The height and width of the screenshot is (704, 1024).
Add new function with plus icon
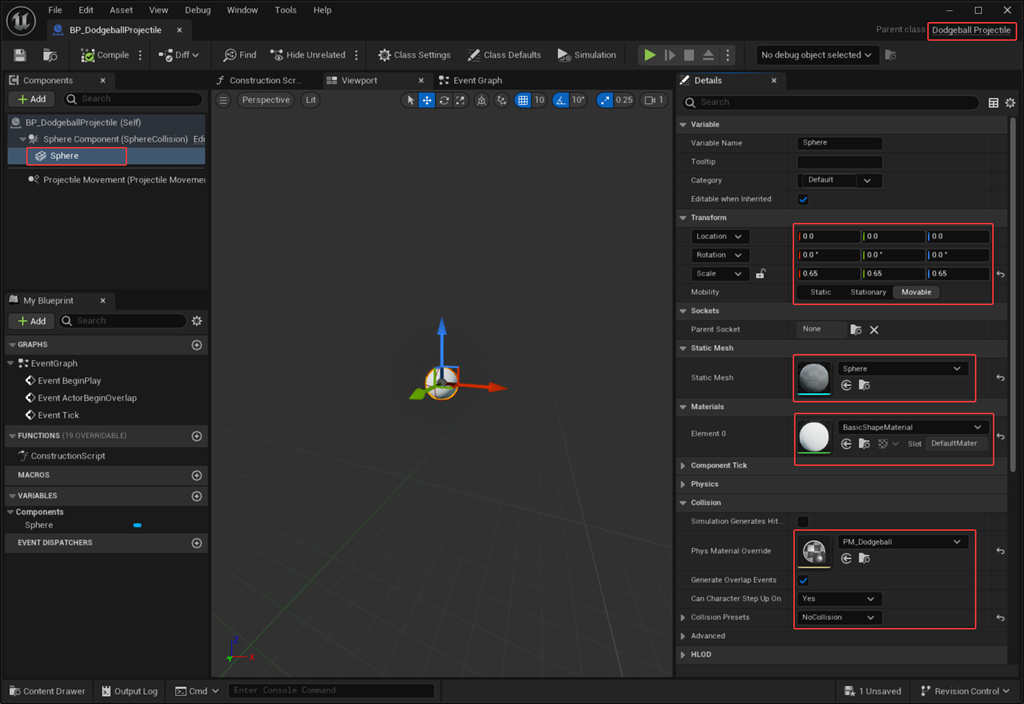coord(197,437)
